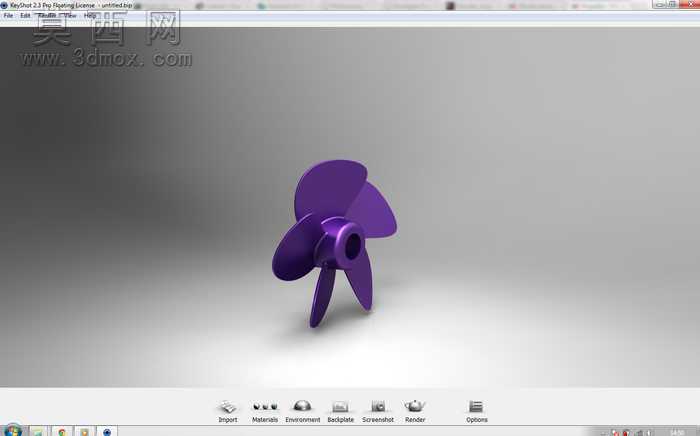Viewport: 700px width, 436px height.
Task: Open the Options panel
Action: pos(476,411)
